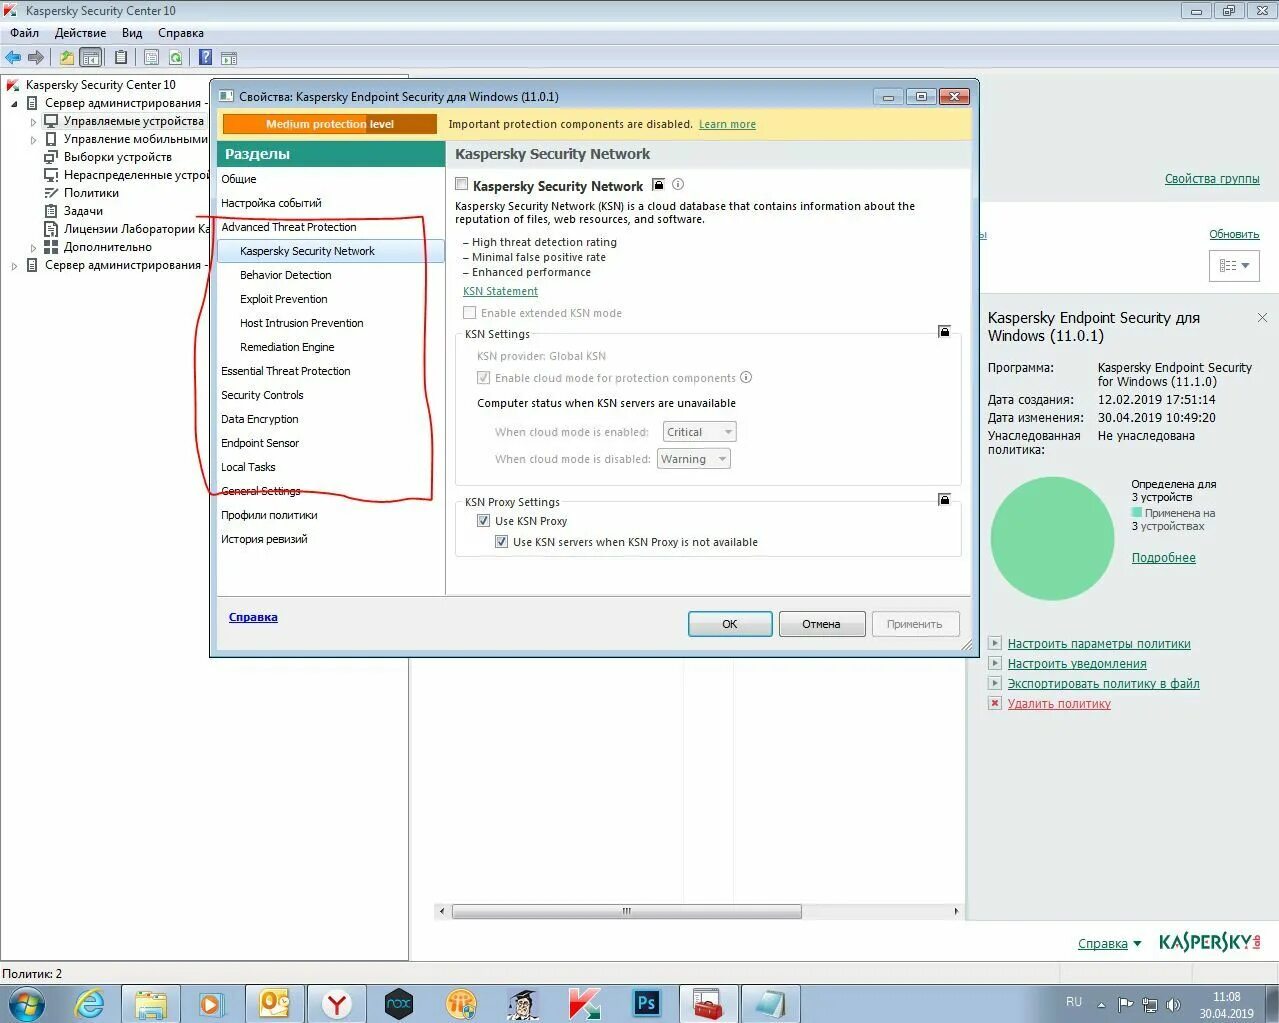The image size is (1279, 1023).
Task: Click info icon next to Kaspersky Security Network
Action: (678, 185)
